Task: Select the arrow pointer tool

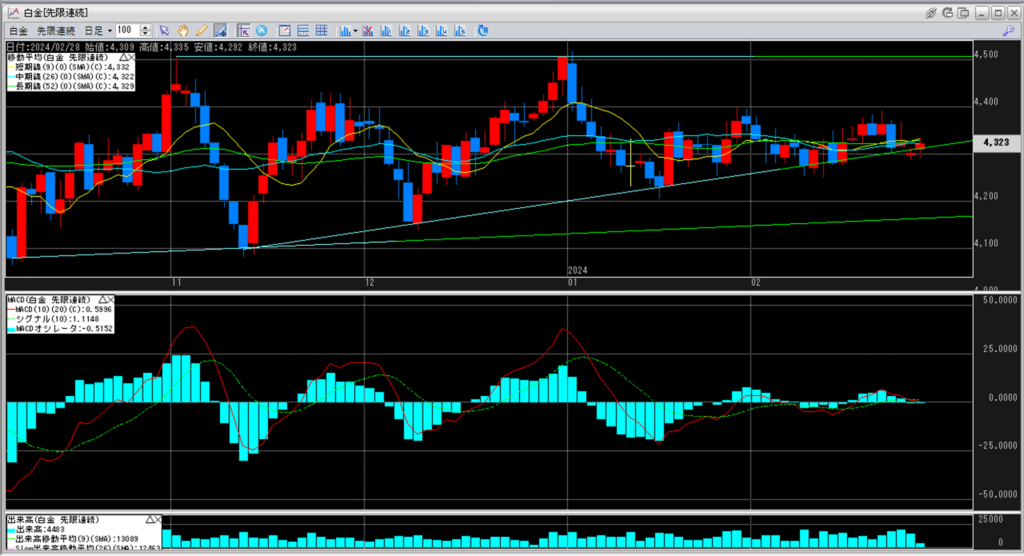Action: tap(164, 31)
